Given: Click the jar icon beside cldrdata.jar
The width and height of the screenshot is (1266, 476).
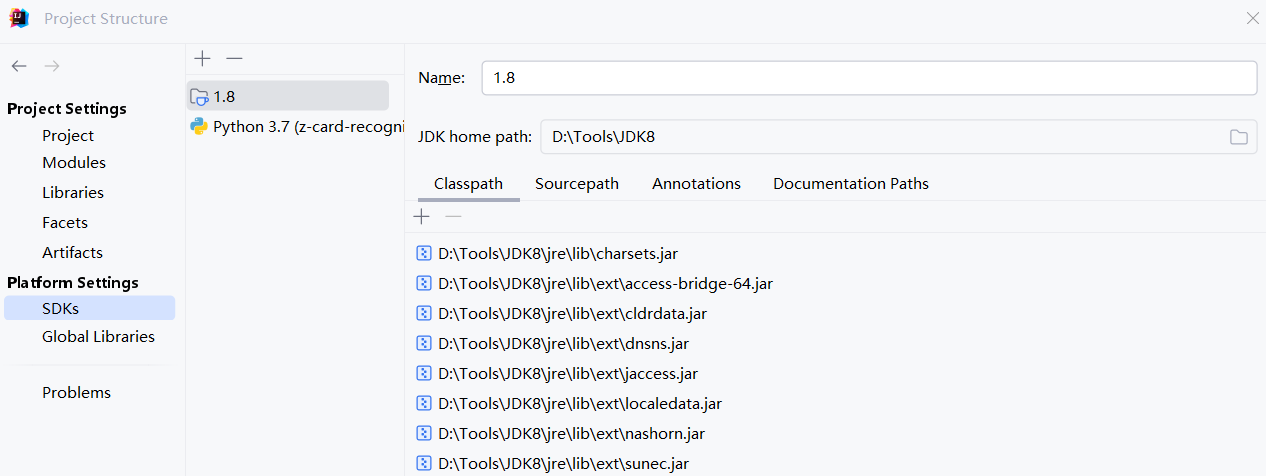Looking at the screenshot, I should [x=423, y=314].
